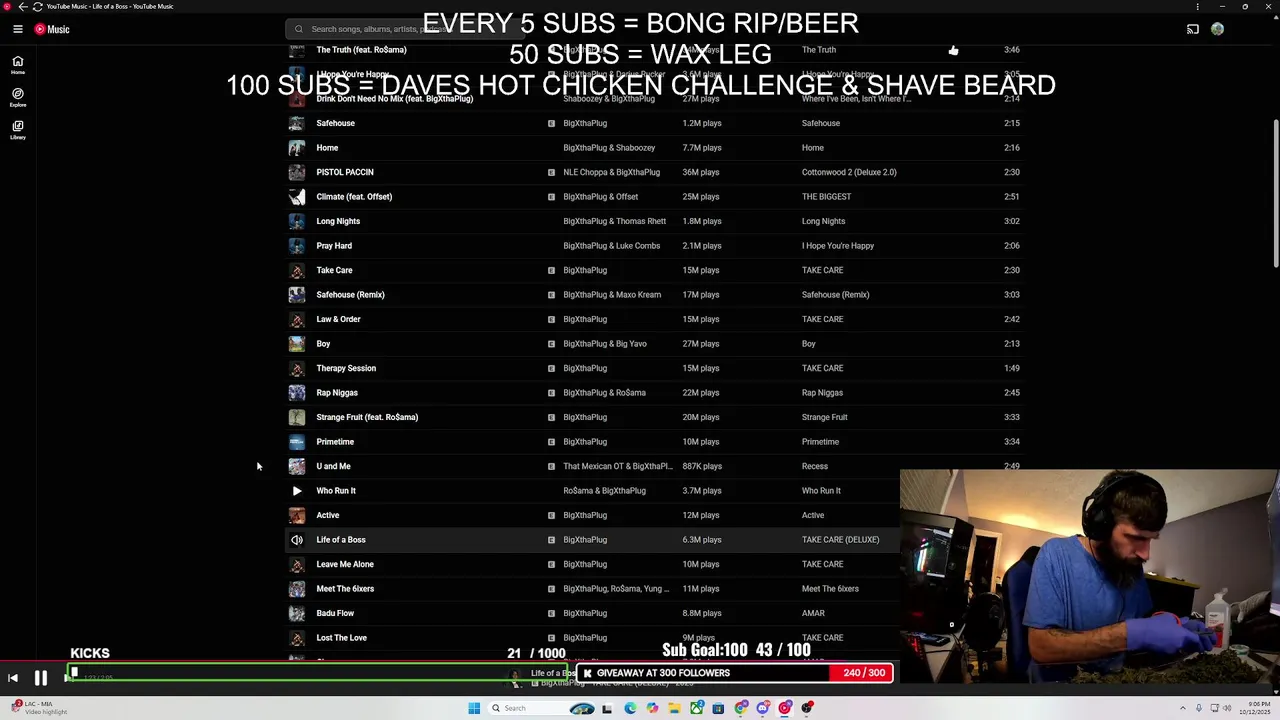Viewport: 1280px width, 720px height.
Task: Pause the current song
Action: click(x=41, y=678)
